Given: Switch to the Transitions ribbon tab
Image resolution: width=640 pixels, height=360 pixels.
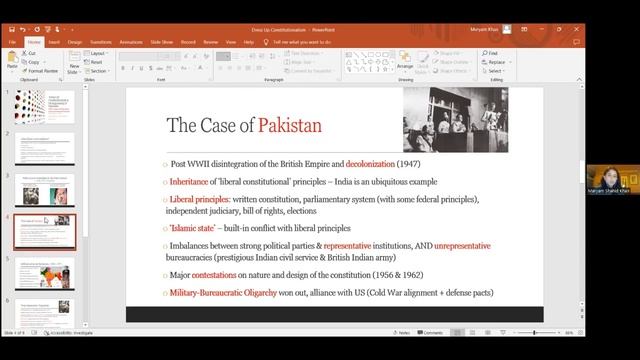Looking at the screenshot, I should 101,42.
